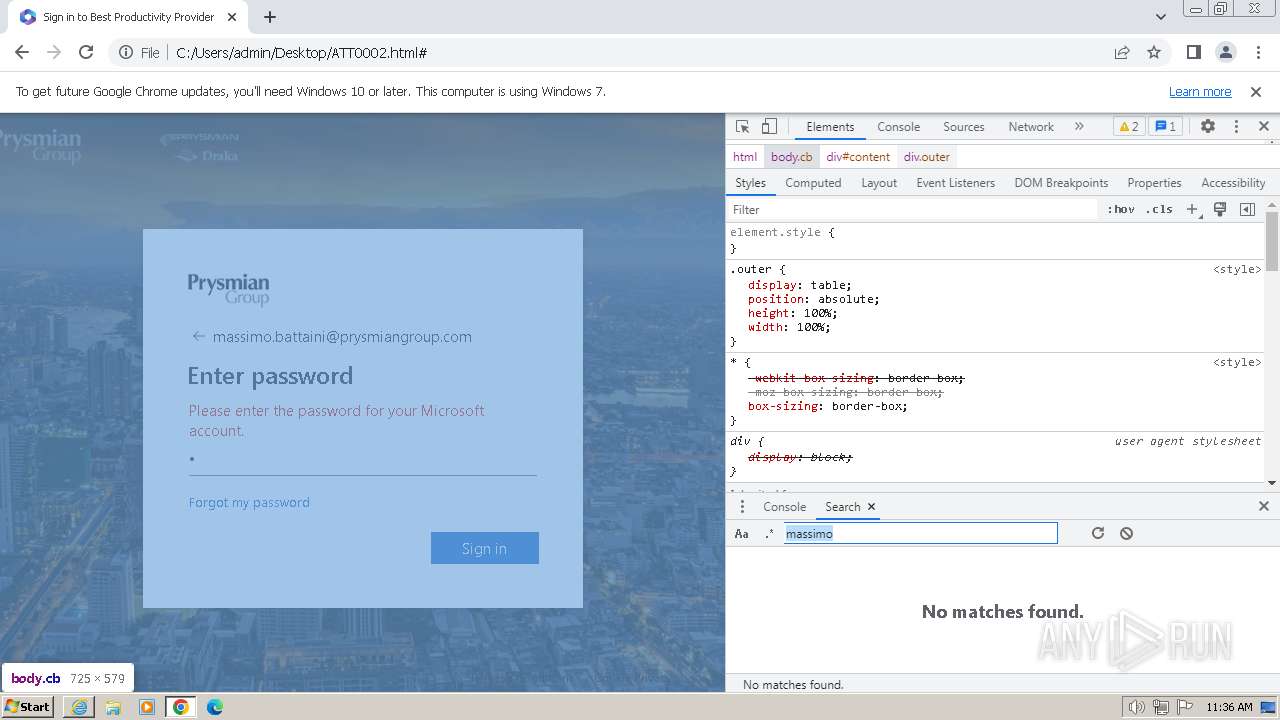
Task: Open the Forgot my password link
Action: (249, 503)
